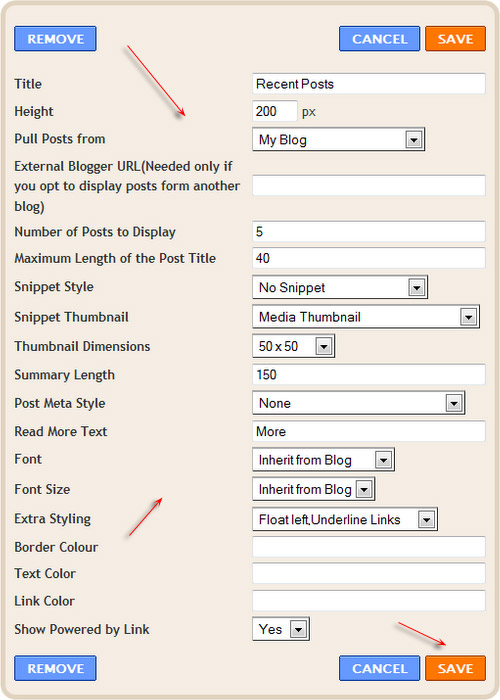Click the 'Show Powered by Link' label
500x700 pixels.
(x=82, y=629)
